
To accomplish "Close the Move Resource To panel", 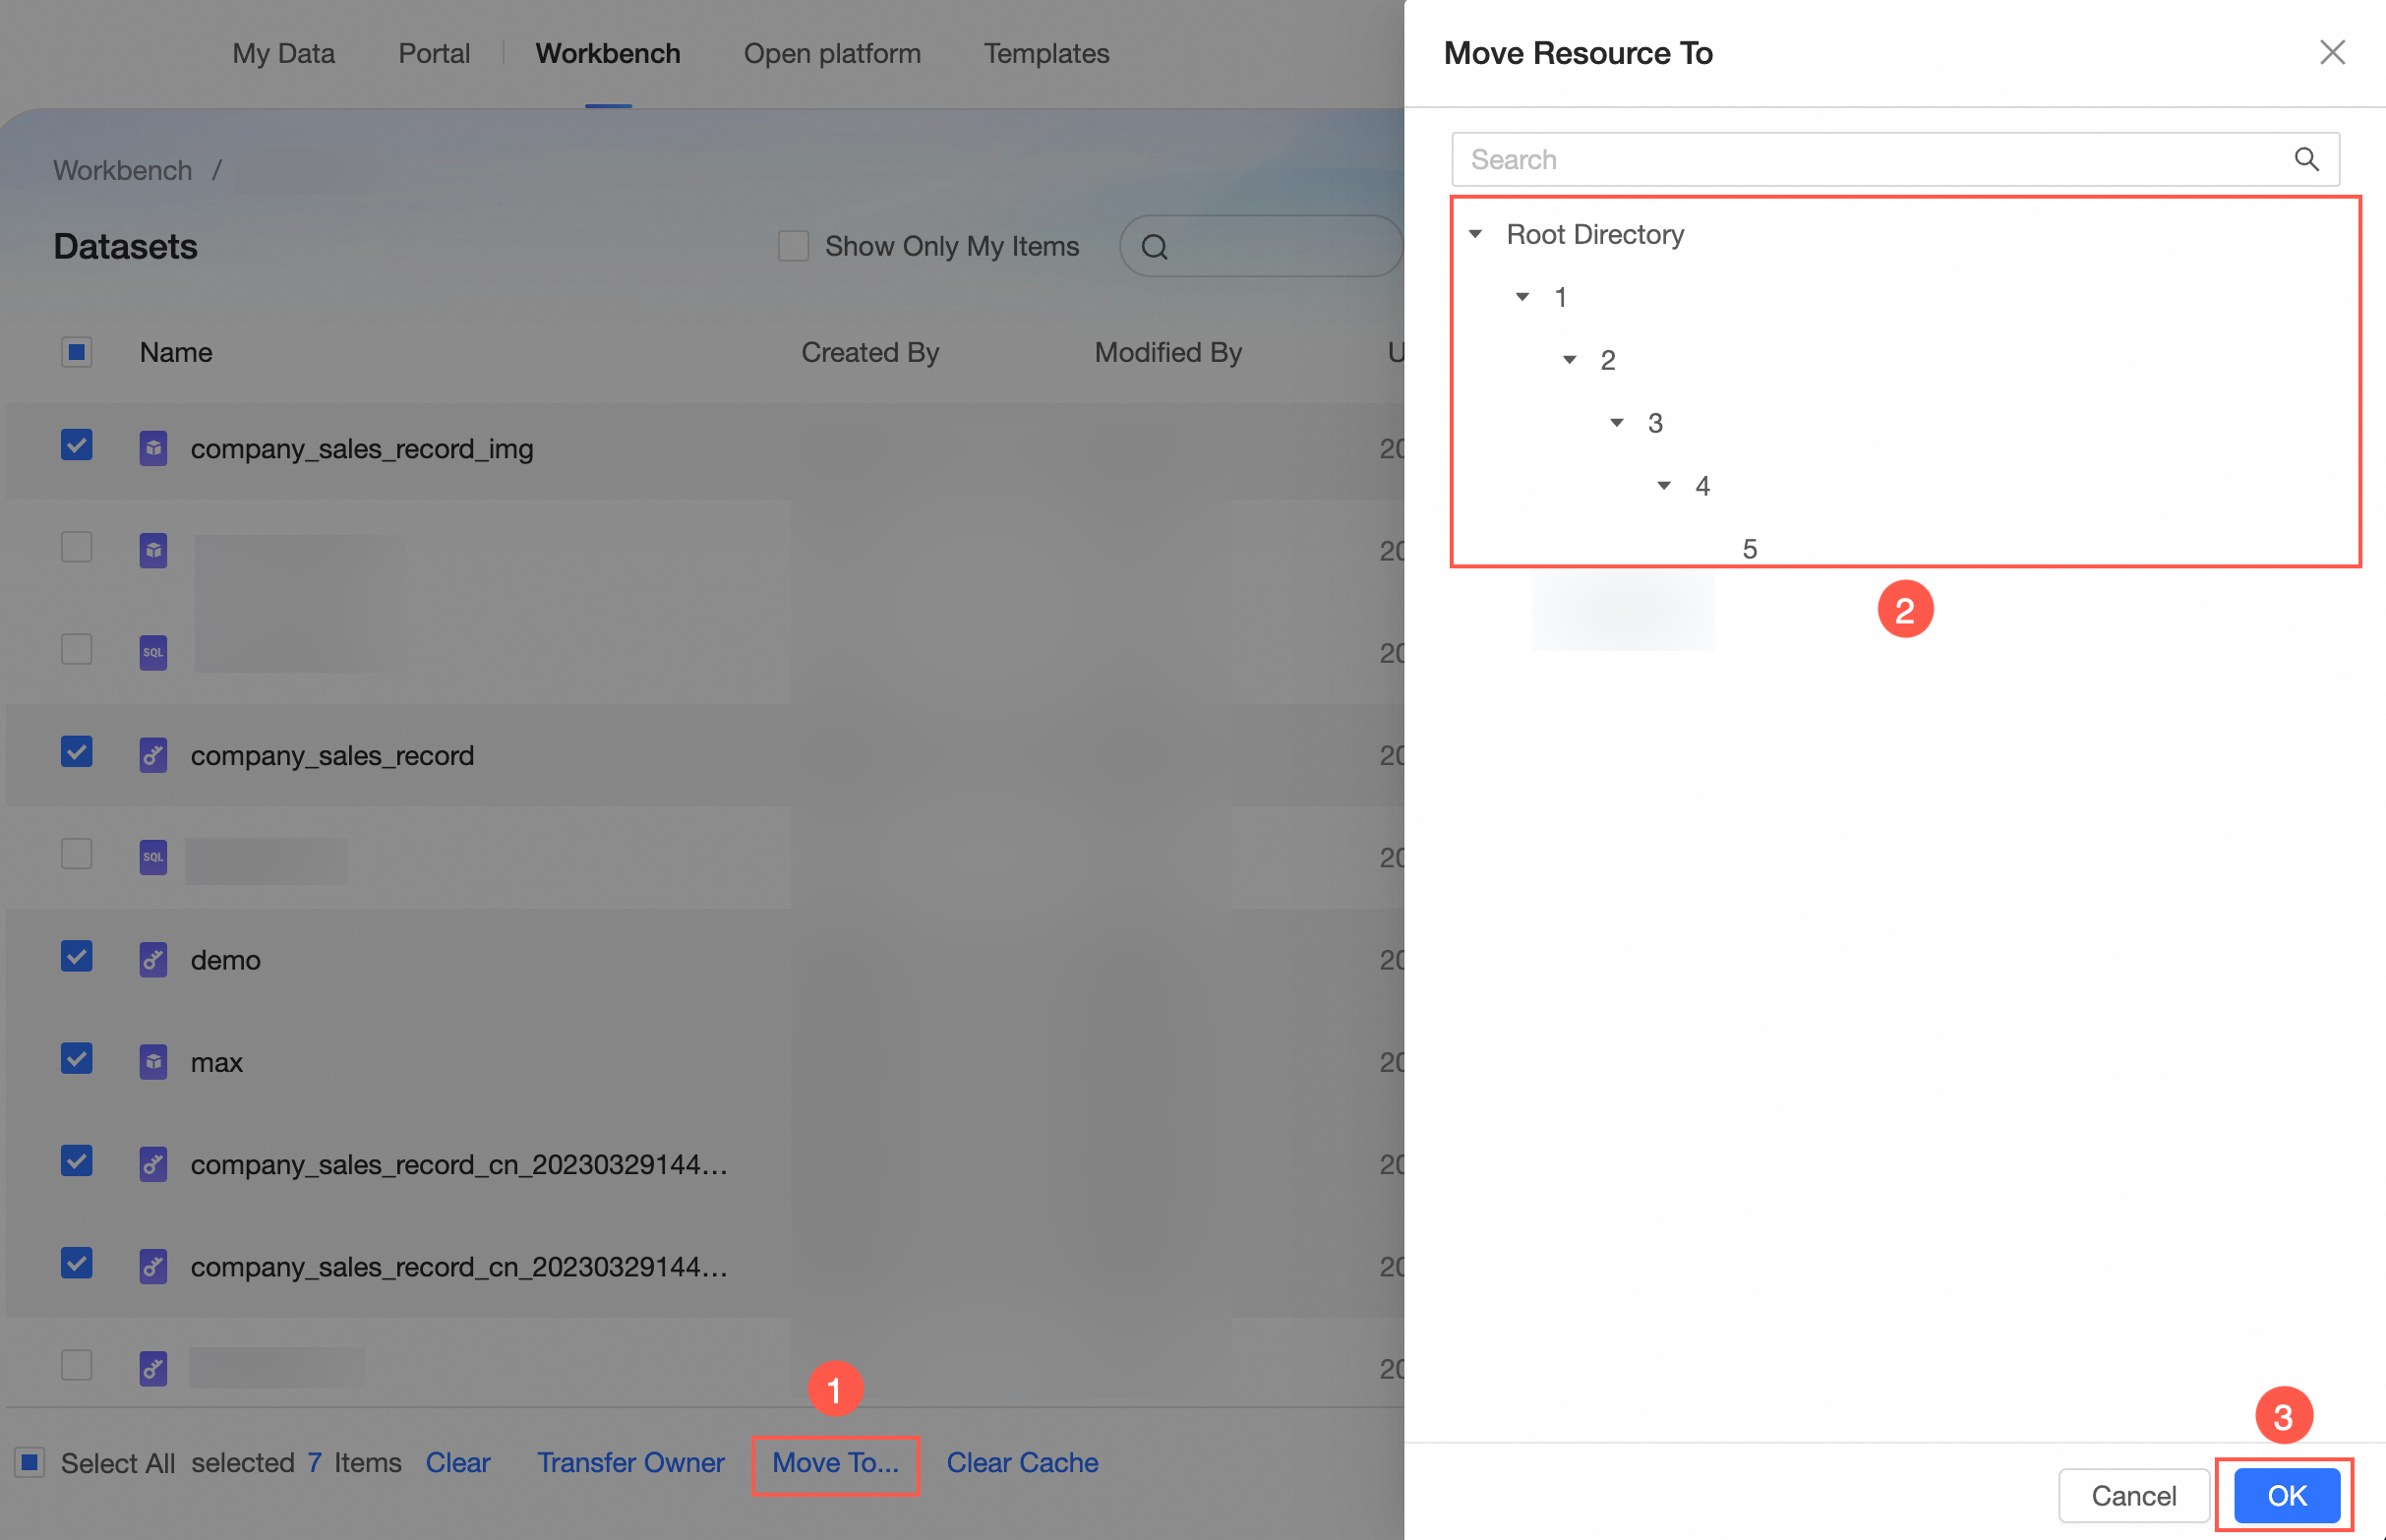I will click(x=2331, y=52).
